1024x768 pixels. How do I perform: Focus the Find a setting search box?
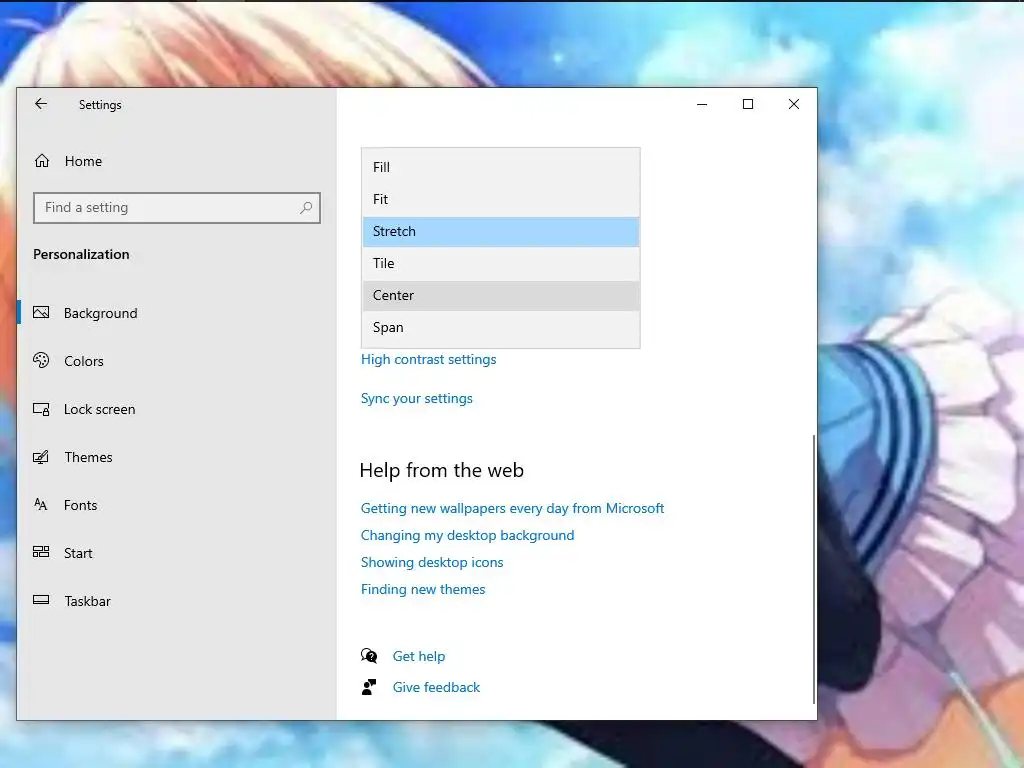click(177, 208)
